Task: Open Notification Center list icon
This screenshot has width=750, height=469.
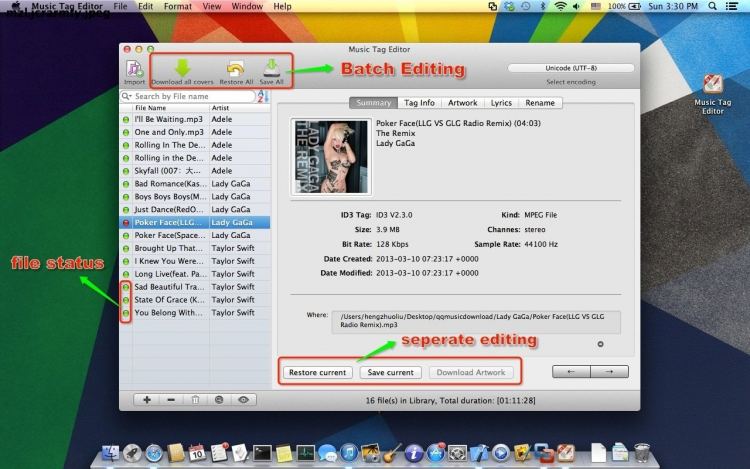Action: coord(731,6)
